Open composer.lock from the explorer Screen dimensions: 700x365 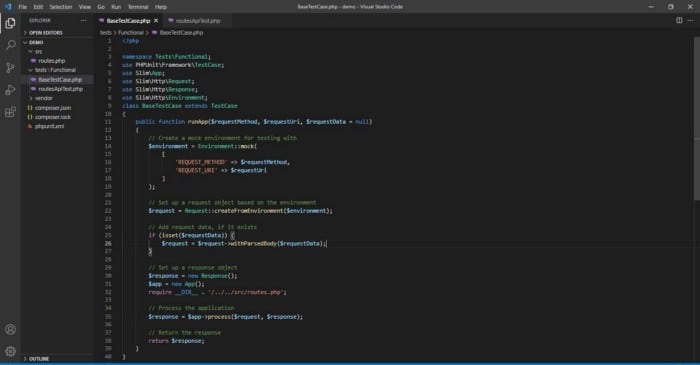pos(53,117)
